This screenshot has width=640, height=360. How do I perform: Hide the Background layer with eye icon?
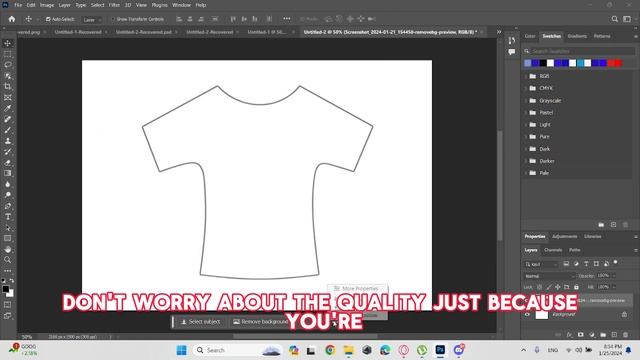pyautogui.click(x=527, y=315)
